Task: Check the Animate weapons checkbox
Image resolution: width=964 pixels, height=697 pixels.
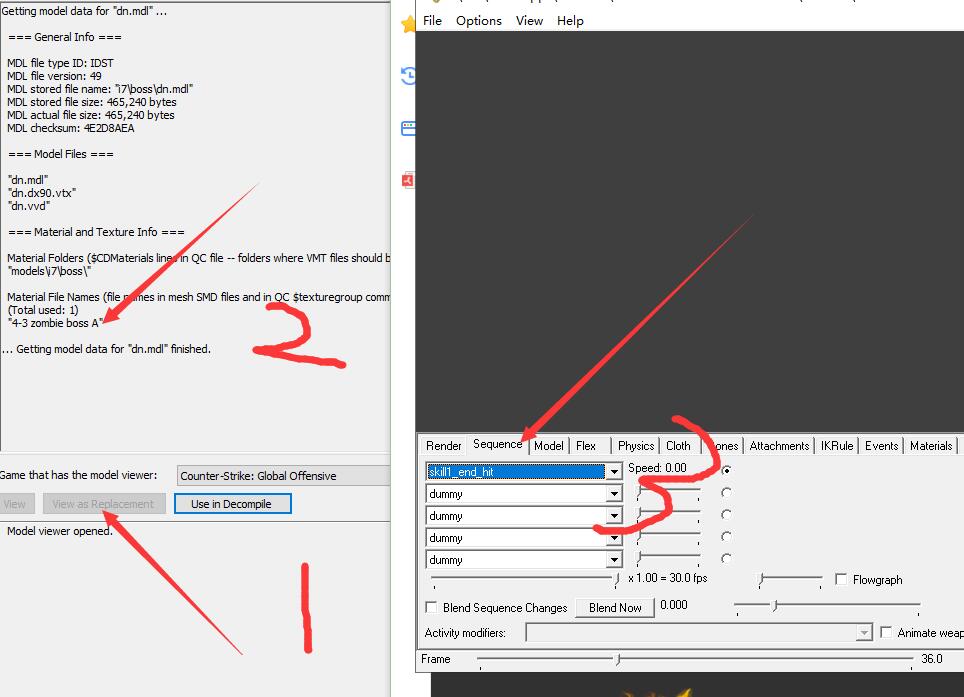Action: point(886,633)
